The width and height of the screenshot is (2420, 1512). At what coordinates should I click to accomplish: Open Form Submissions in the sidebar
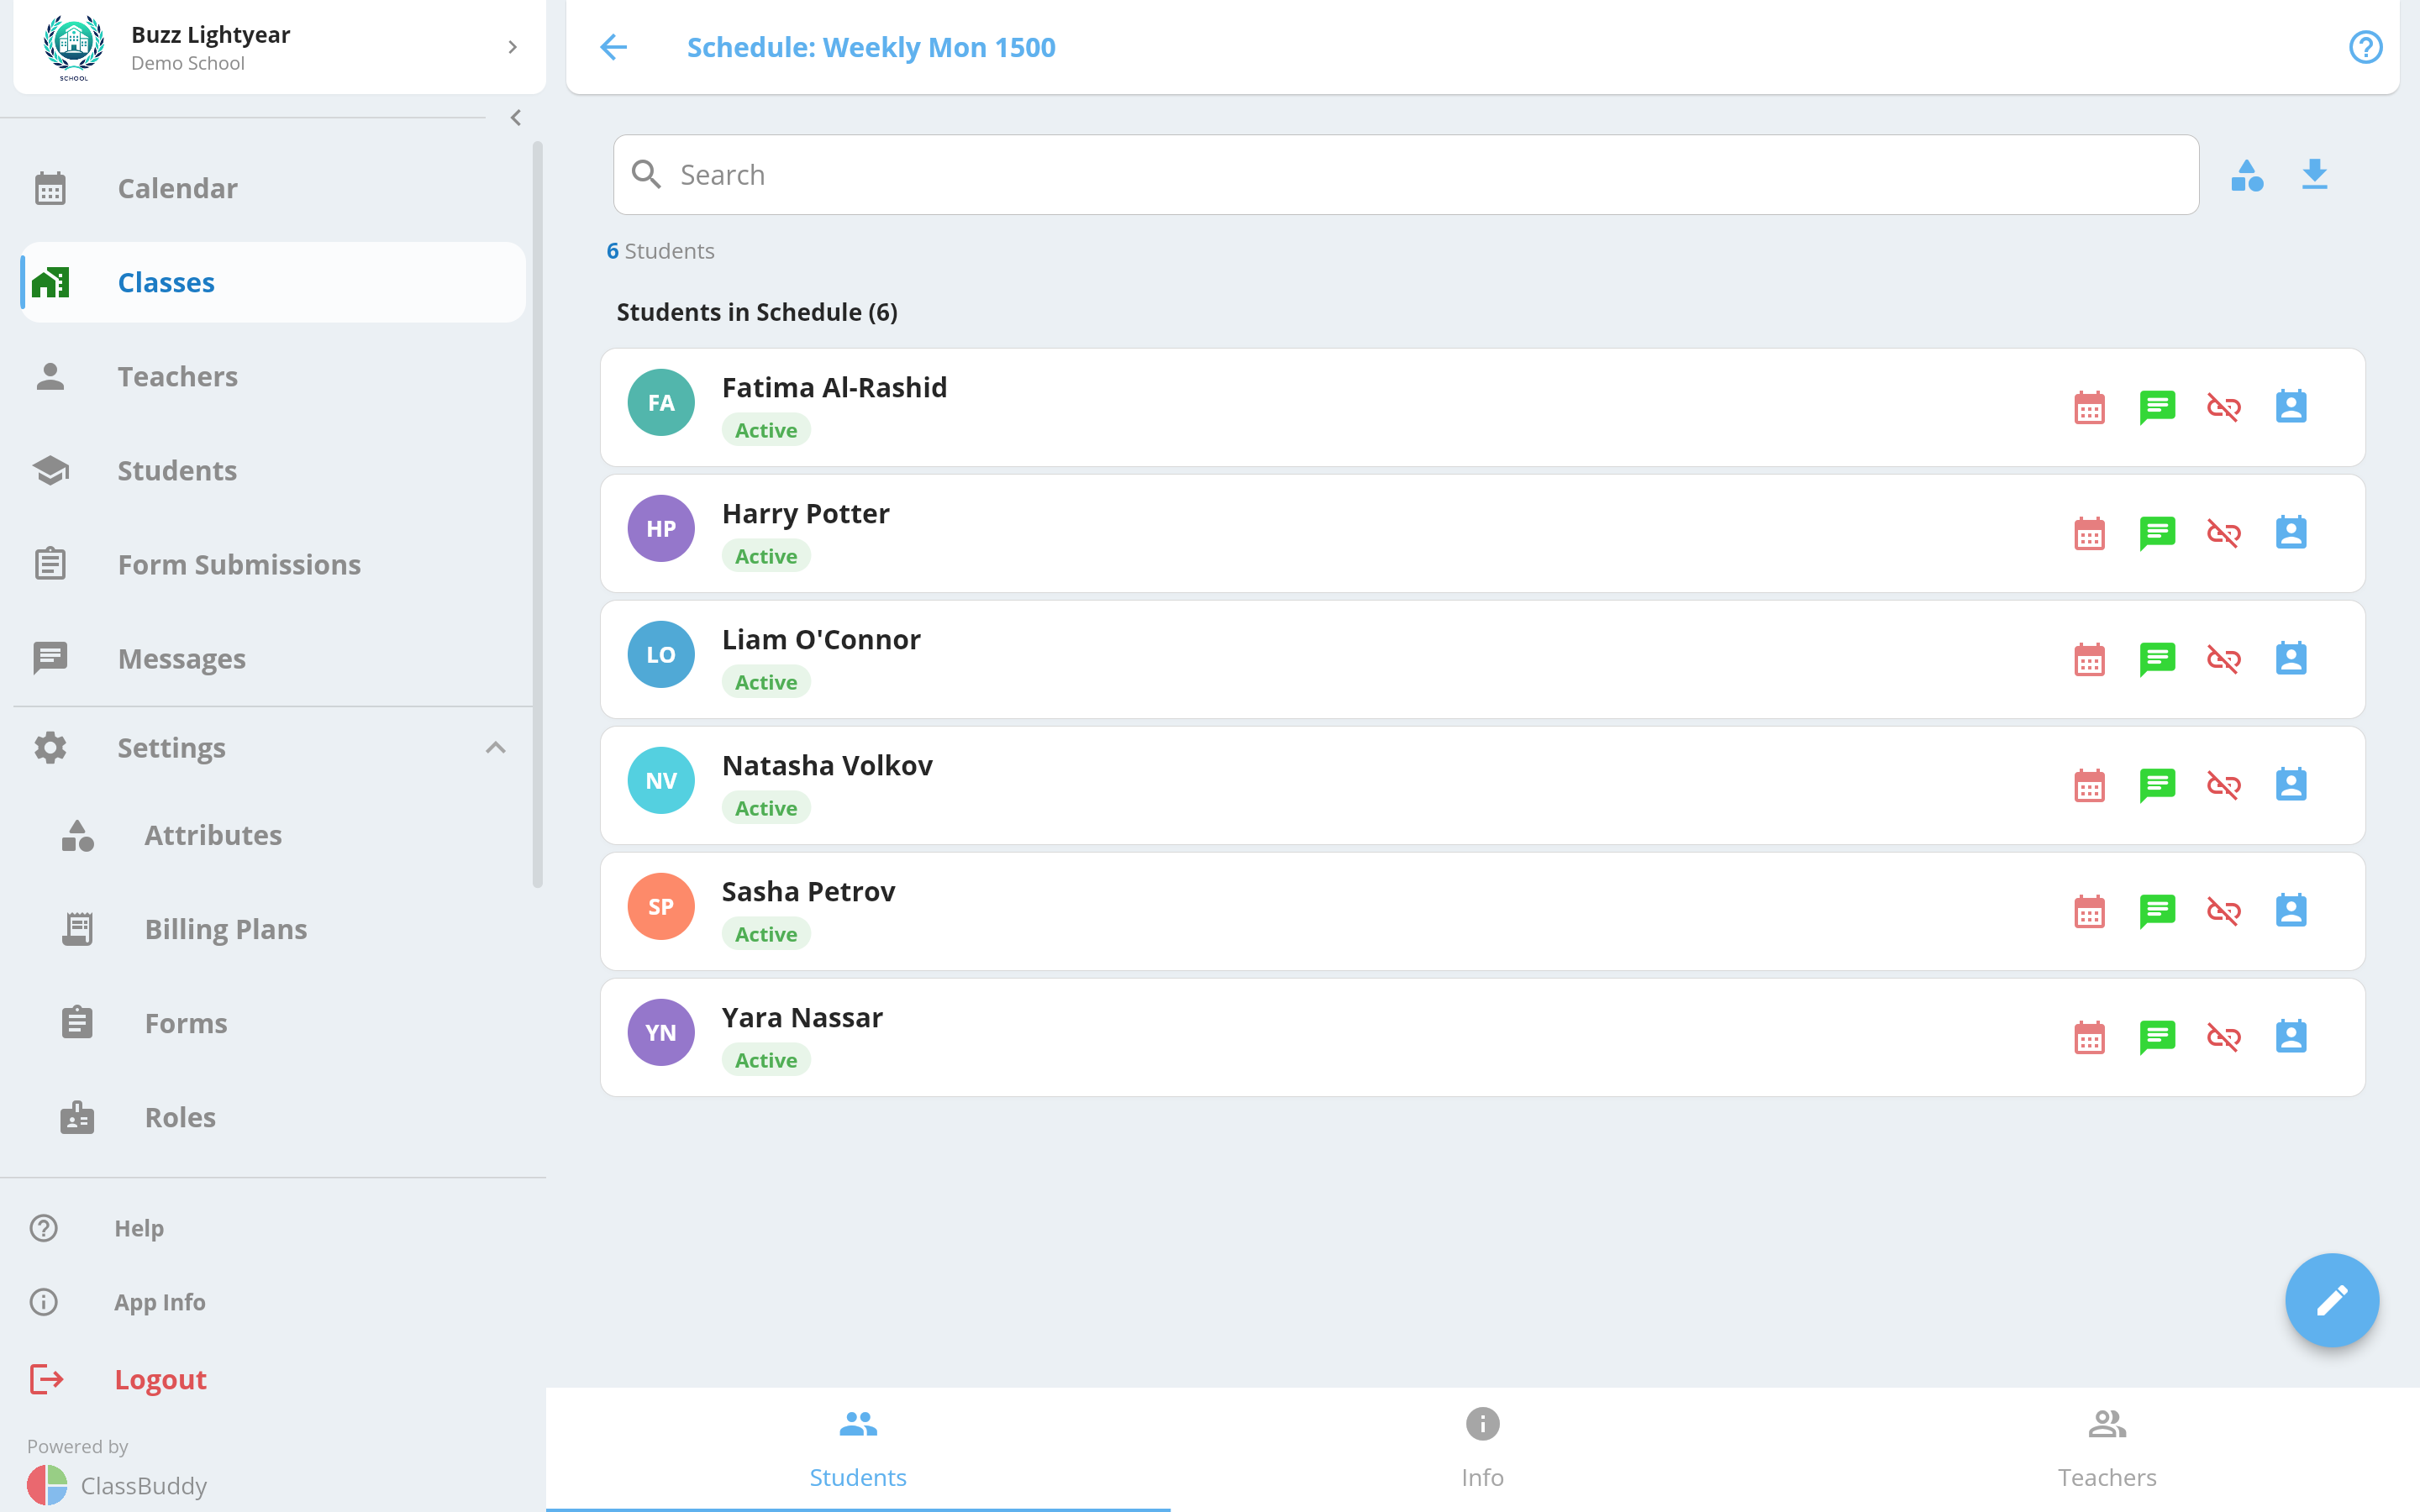tap(273, 564)
